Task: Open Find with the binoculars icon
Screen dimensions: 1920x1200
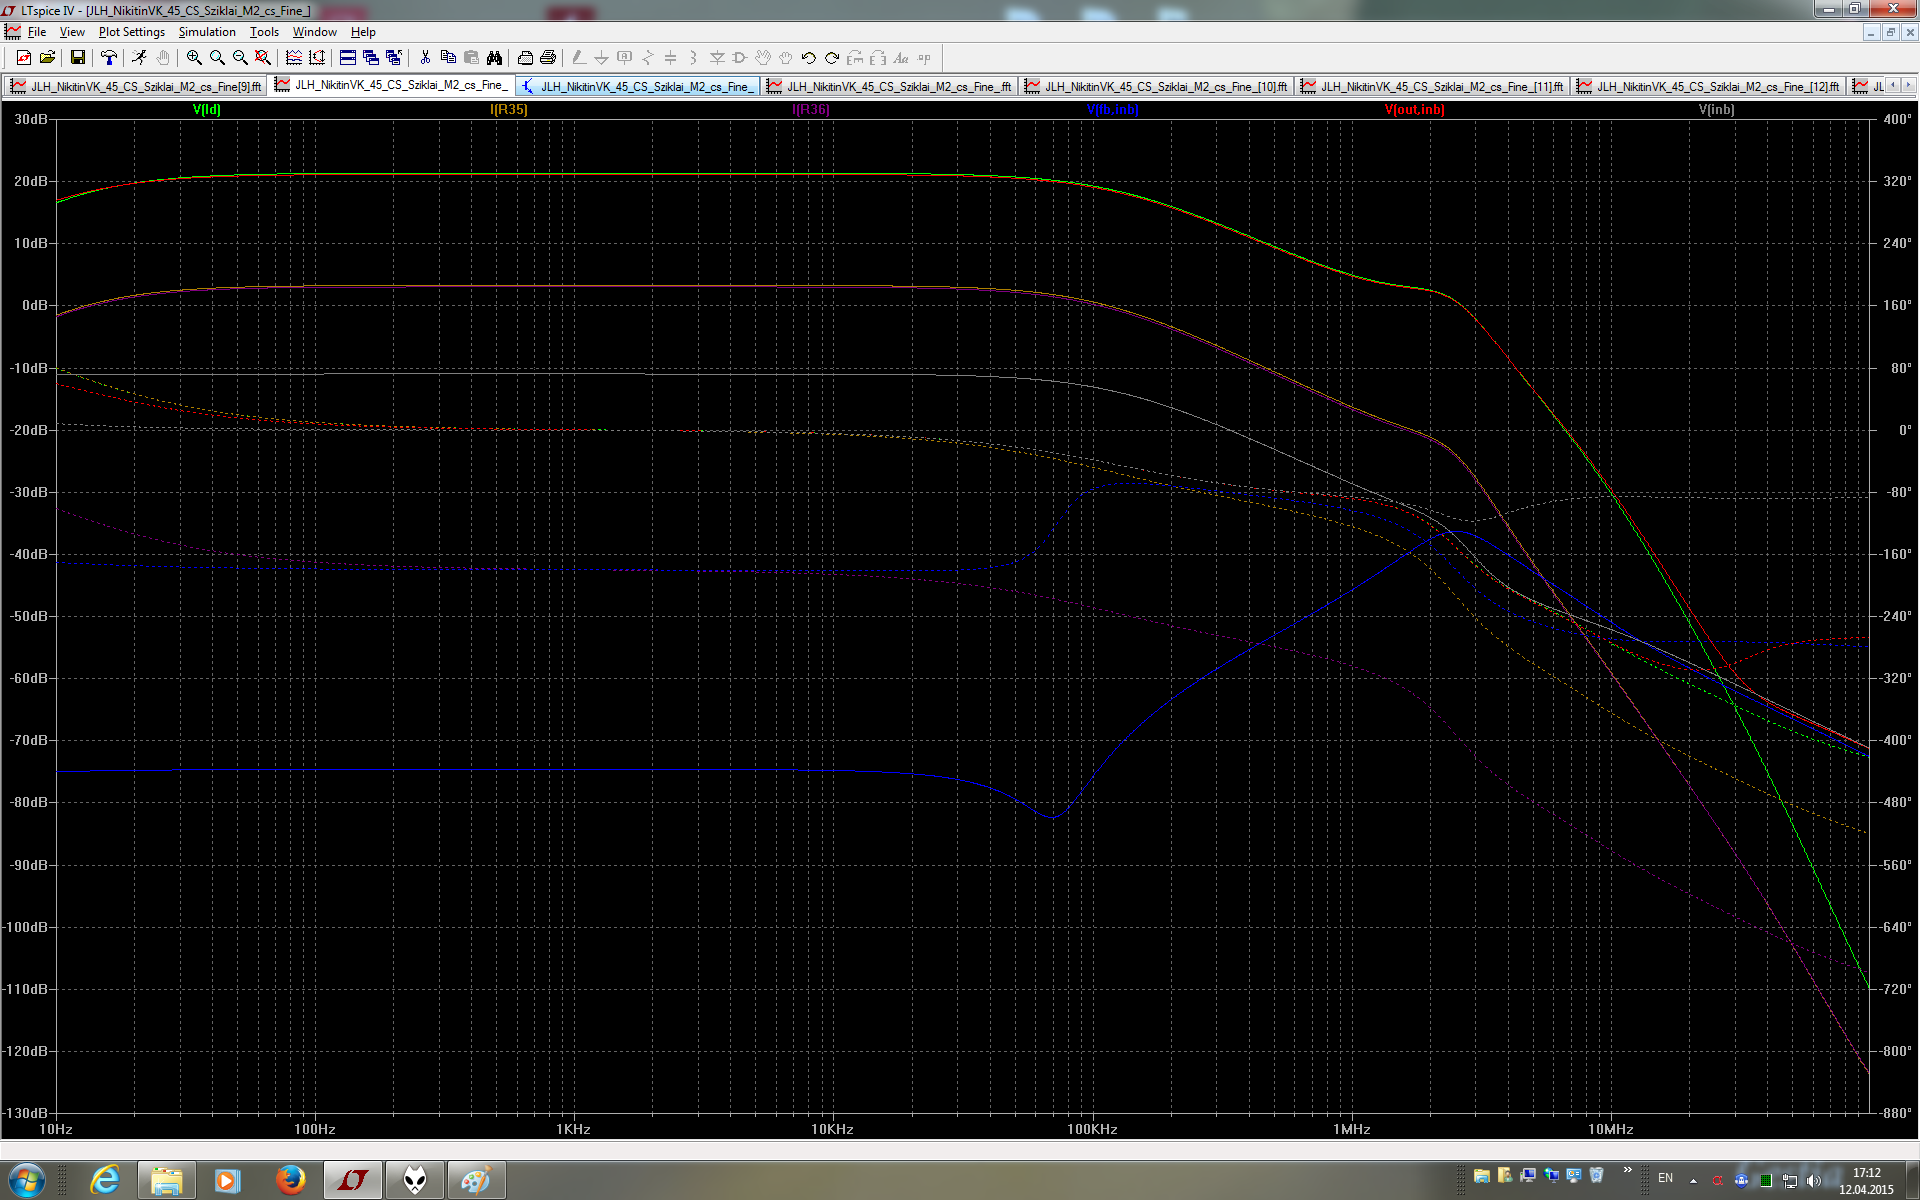Action: [494, 58]
